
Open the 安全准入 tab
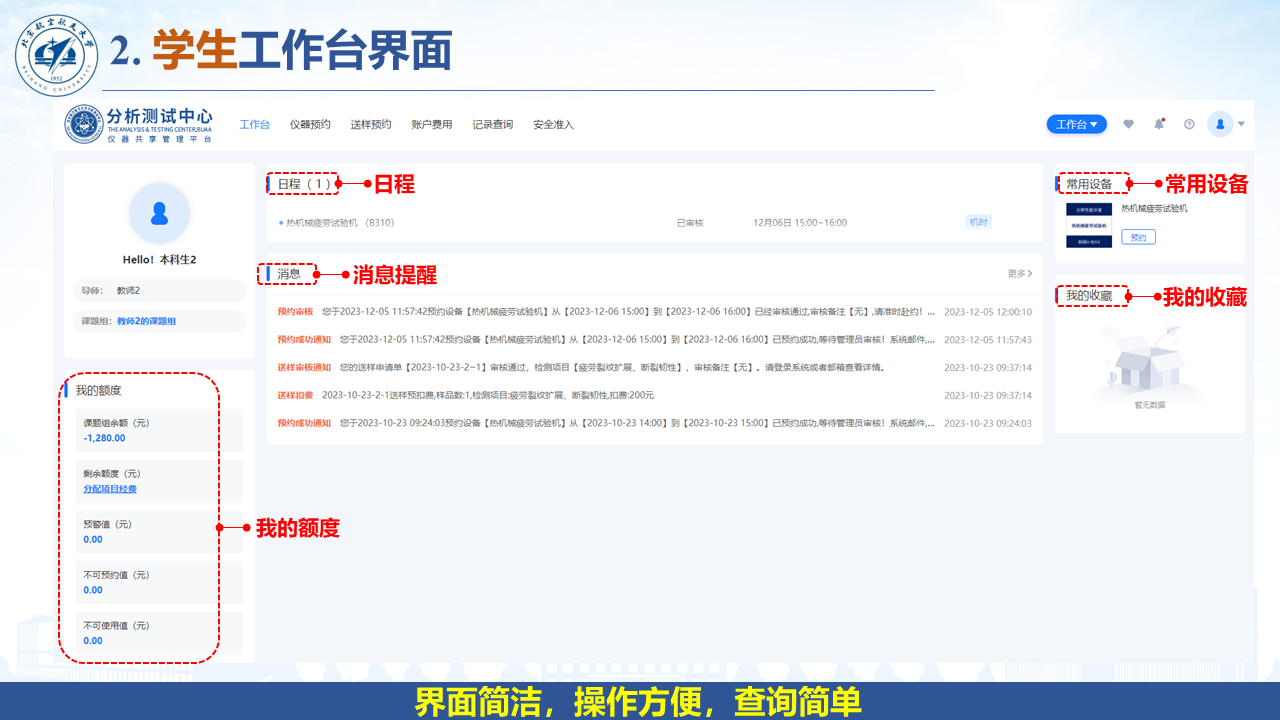coord(553,125)
